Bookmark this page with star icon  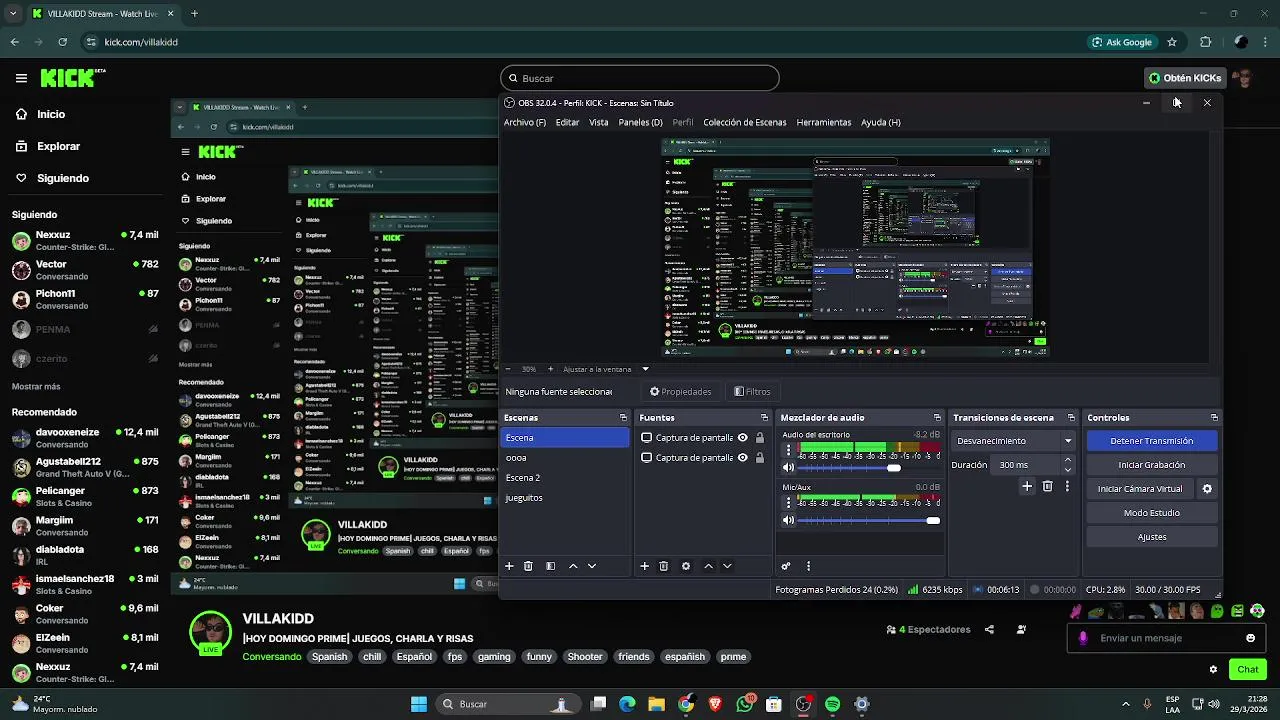click(x=1172, y=42)
